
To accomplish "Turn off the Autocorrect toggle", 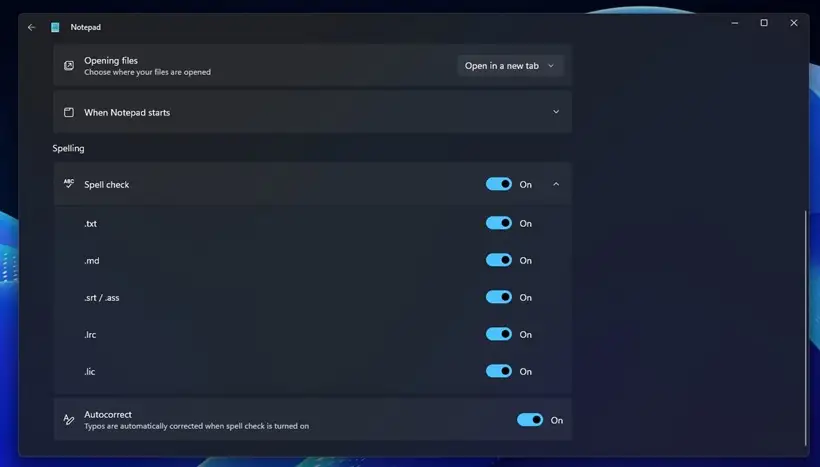I will pyautogui.click(x=530, y=420).
